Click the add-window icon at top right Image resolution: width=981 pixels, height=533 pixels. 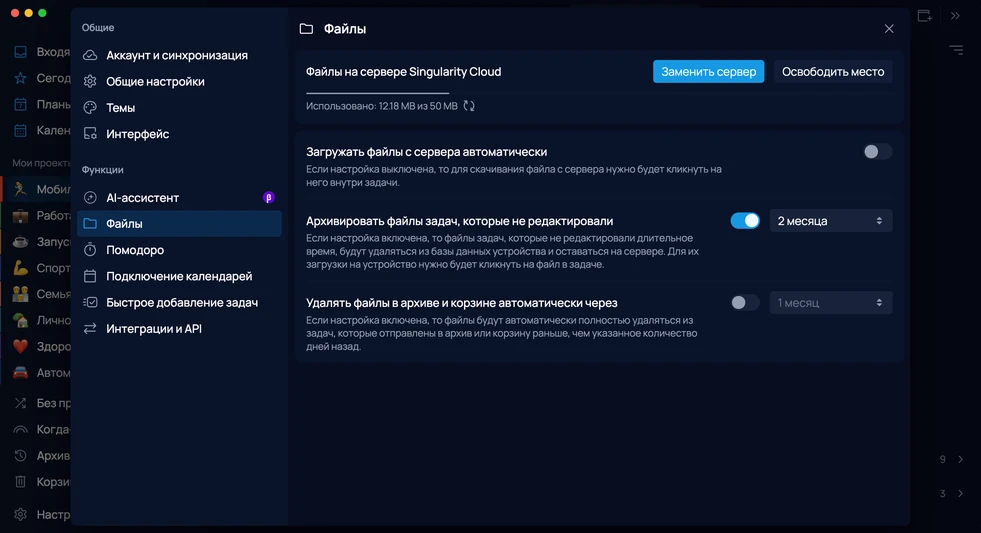coord(925,16)
